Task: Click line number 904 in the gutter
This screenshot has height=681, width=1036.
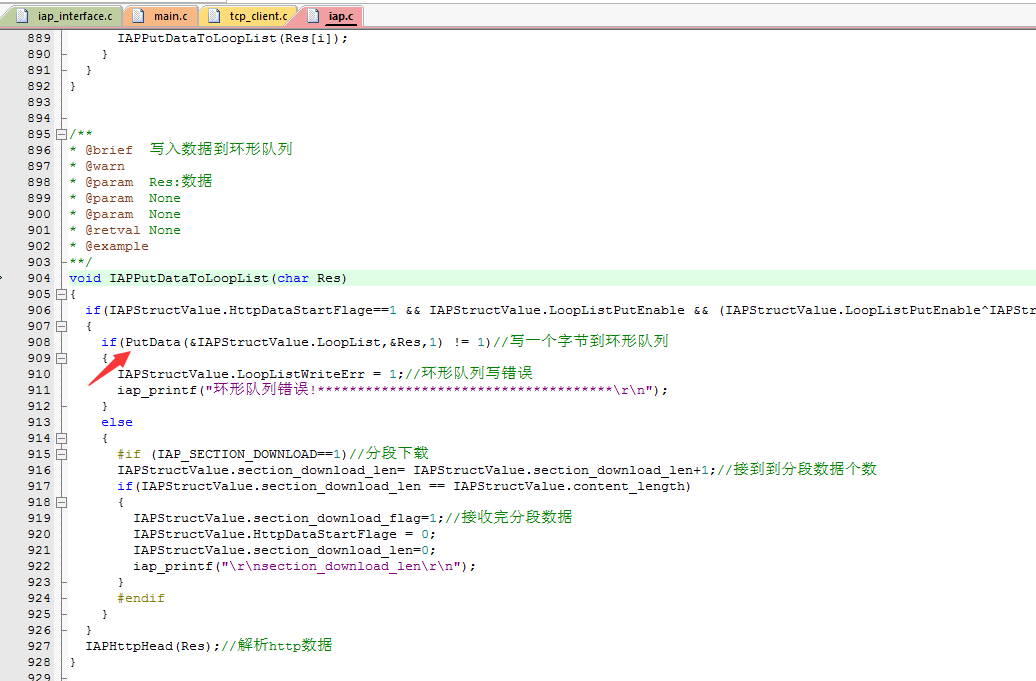Action: tap(39, 278)
